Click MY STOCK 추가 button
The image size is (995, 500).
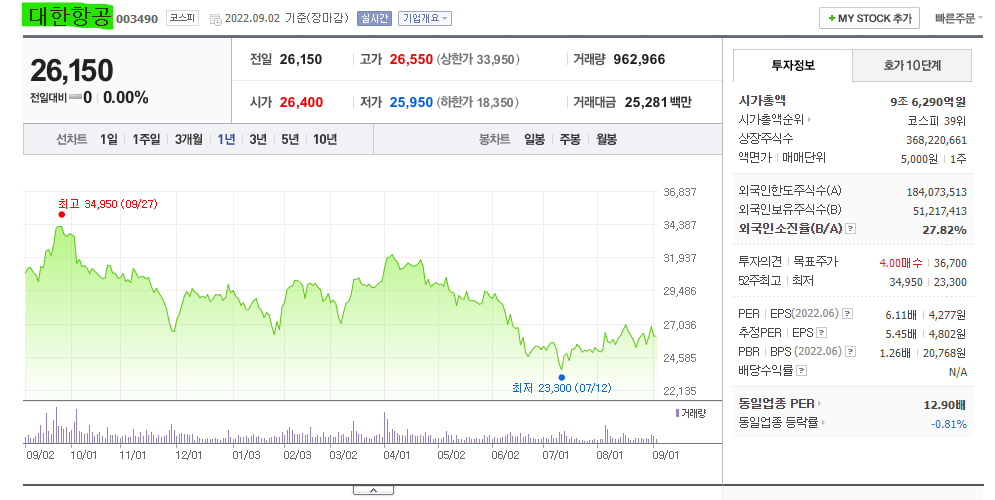tap(869, 18)
